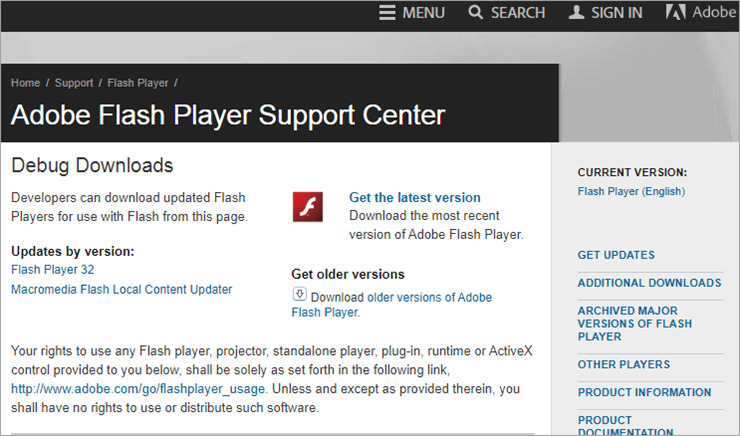
Task: Select Flash Player (English) under Current Version
Action: pos(631,192)
